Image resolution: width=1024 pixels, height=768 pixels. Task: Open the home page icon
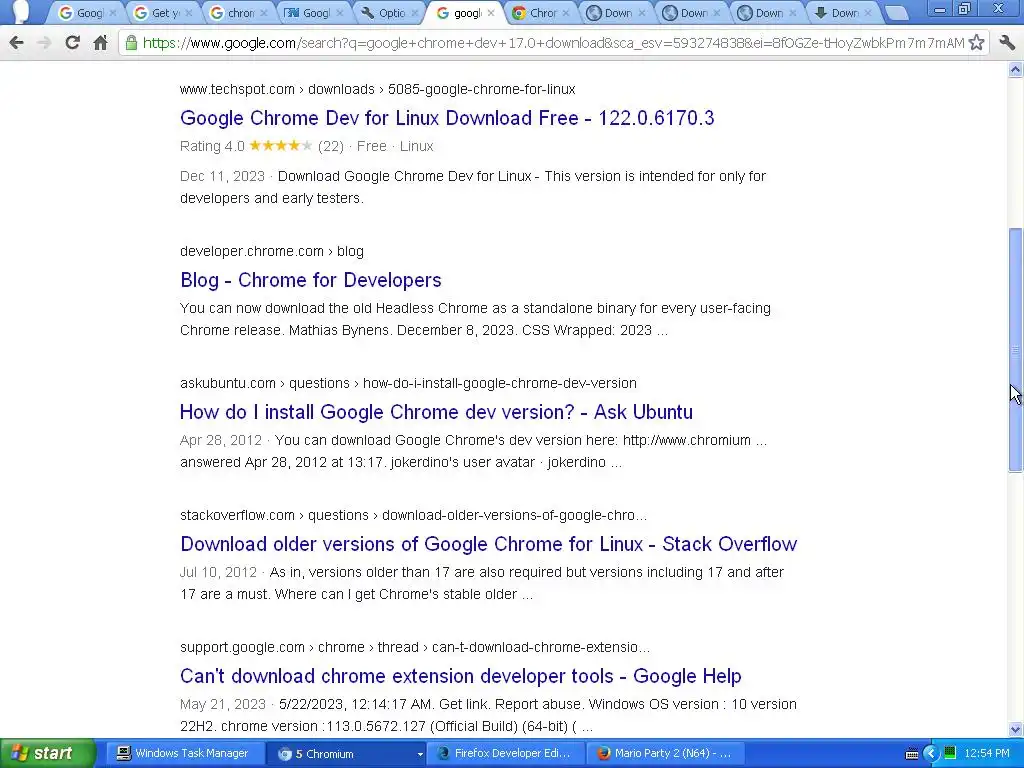point(100,43)
